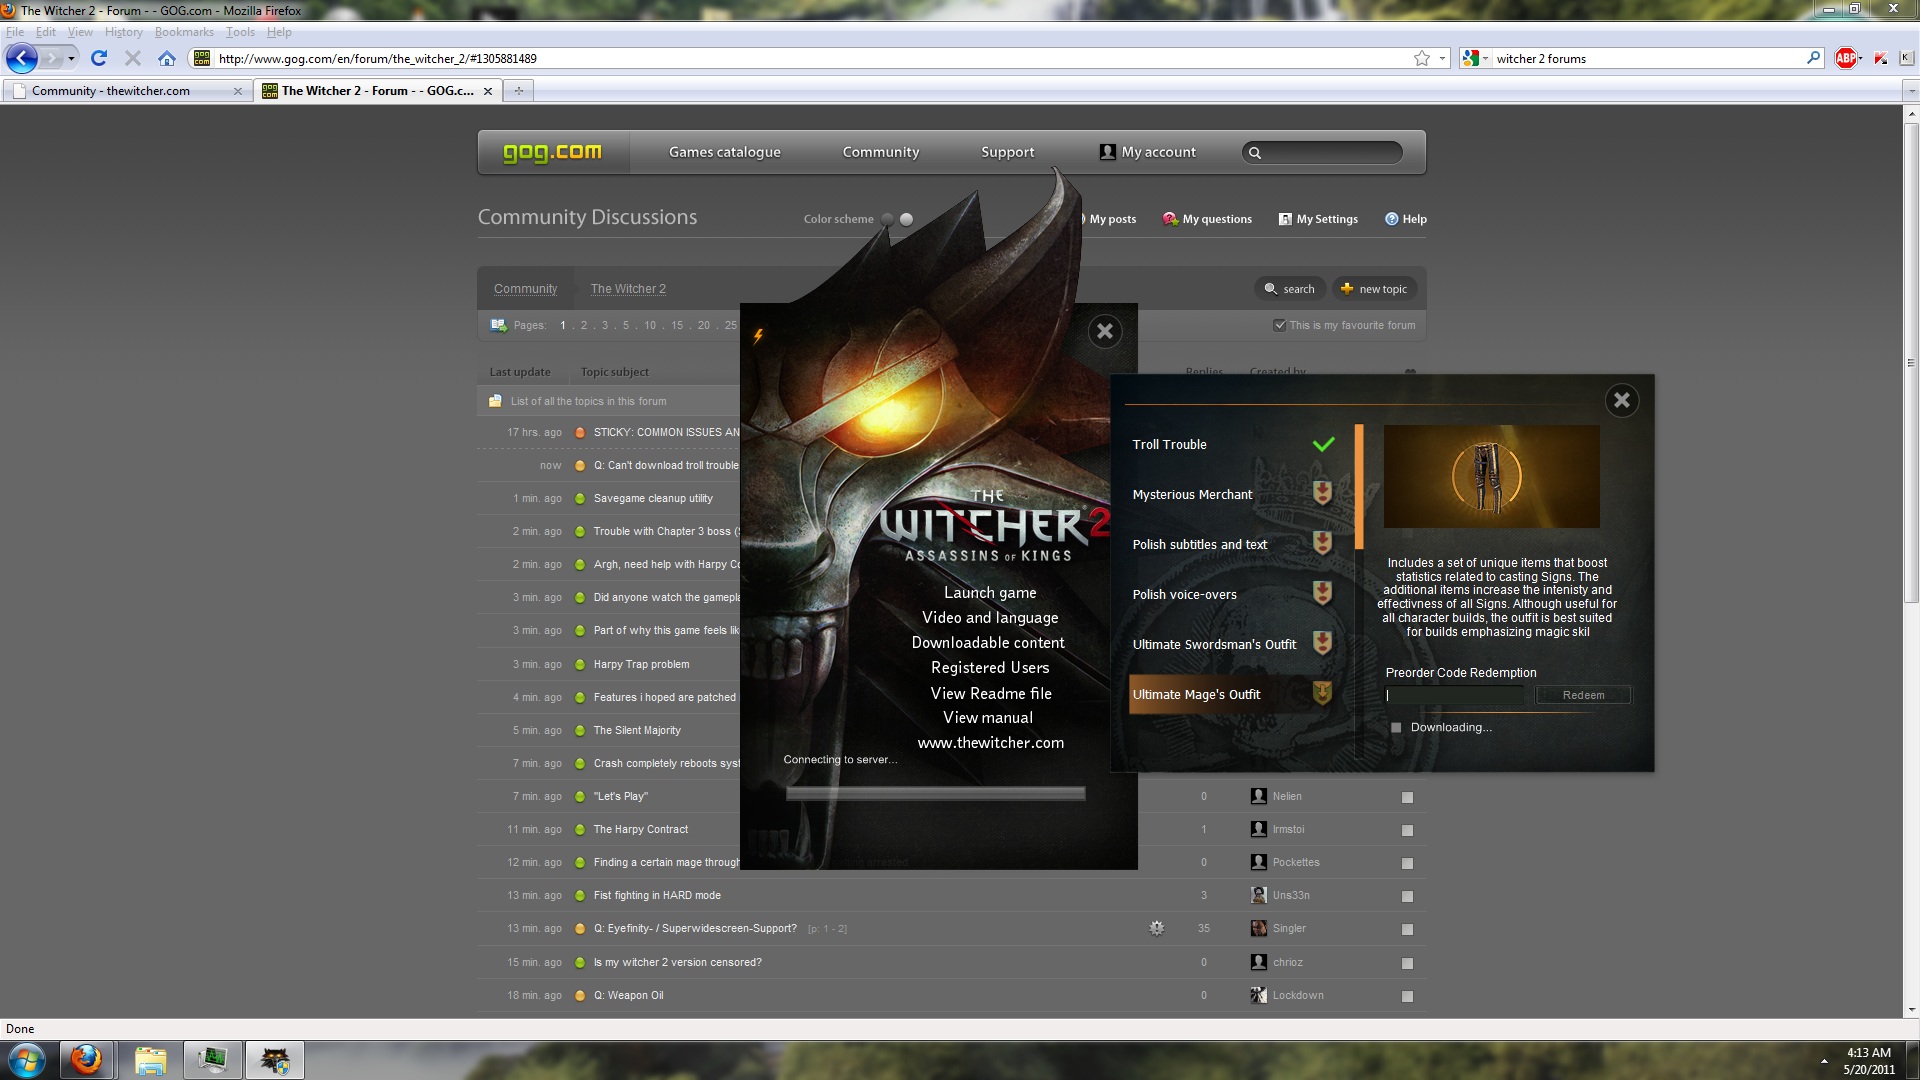Open the browser home page icon

click(167, 58)
